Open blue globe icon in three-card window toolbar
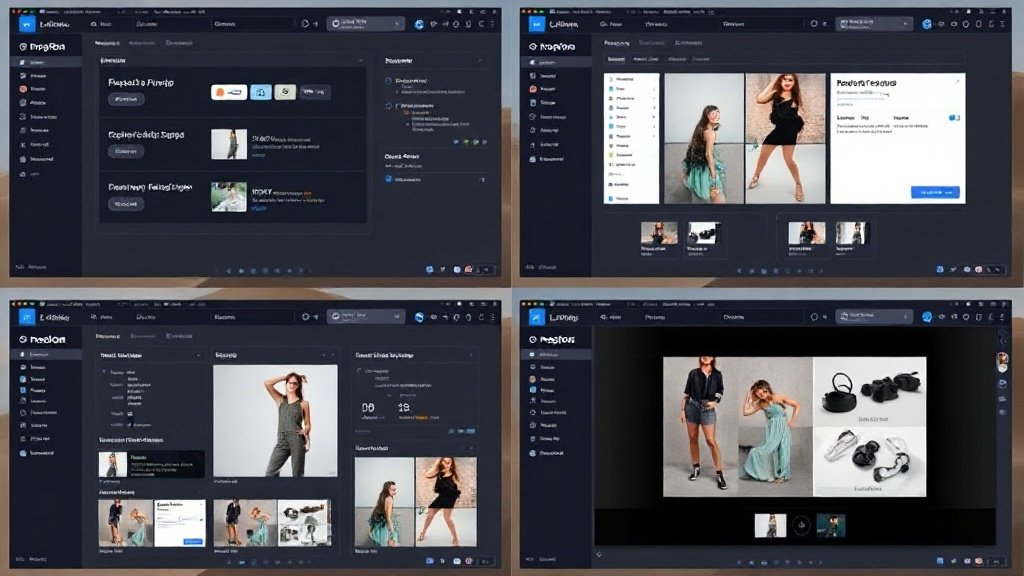Screen dimensions: 1024x576 point(419,24)
